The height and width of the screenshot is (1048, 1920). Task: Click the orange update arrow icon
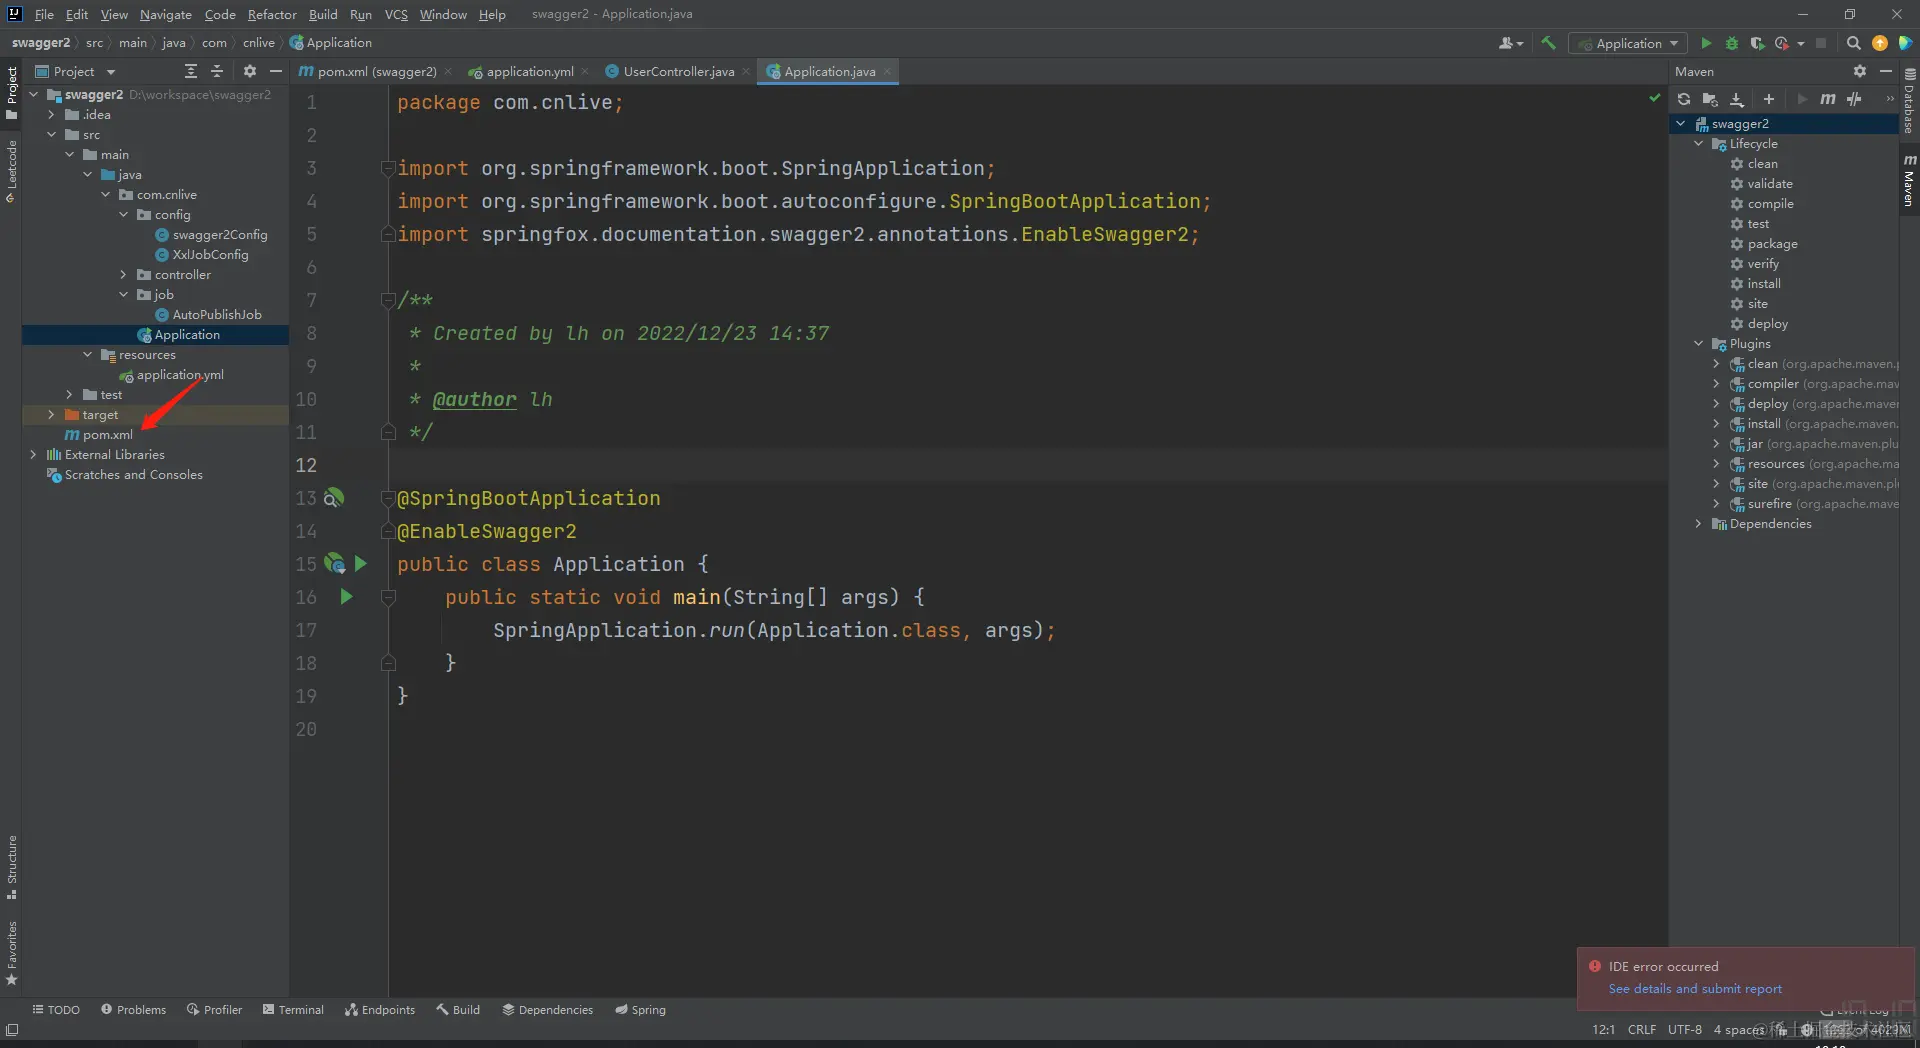pos(1880,43)
